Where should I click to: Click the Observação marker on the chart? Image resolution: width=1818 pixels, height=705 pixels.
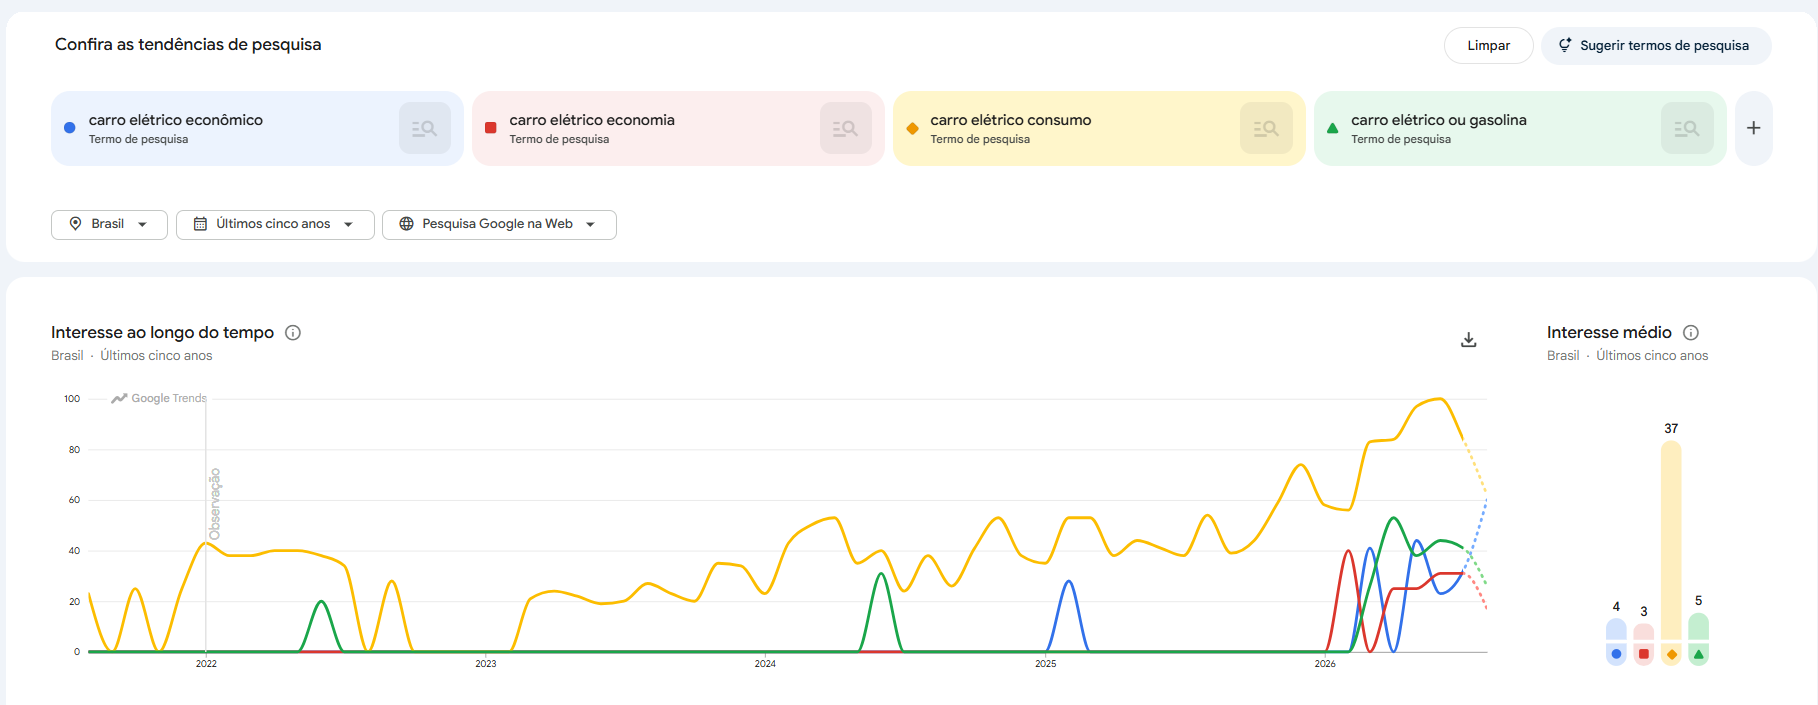point(214,504)
